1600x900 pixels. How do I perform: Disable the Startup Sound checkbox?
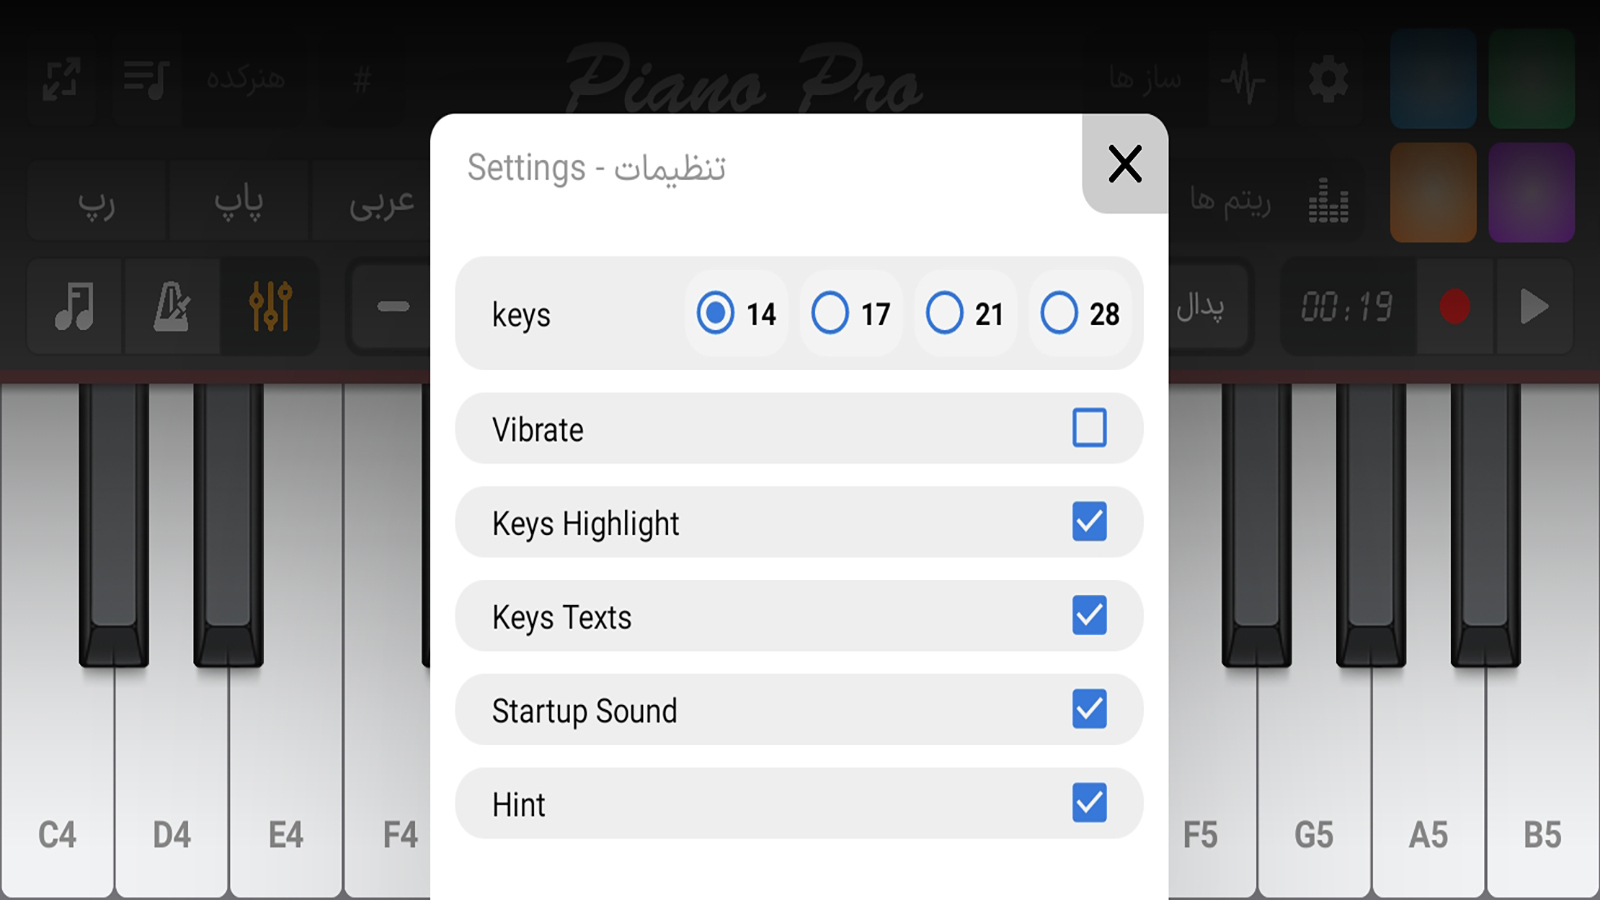(1089, 709)
